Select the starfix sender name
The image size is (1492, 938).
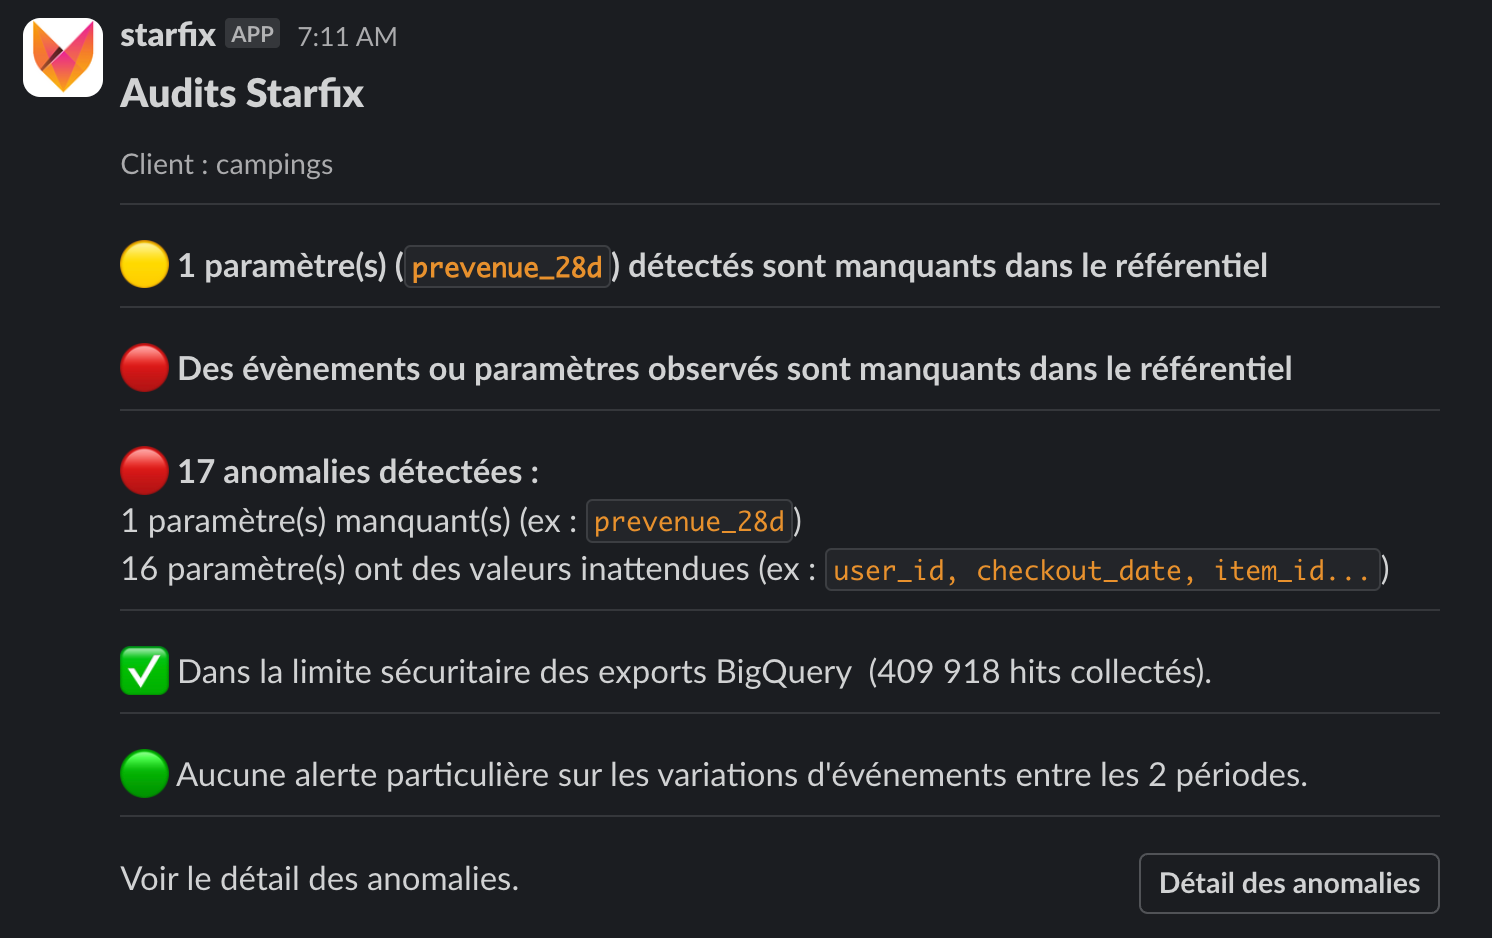tap(167, 34)
